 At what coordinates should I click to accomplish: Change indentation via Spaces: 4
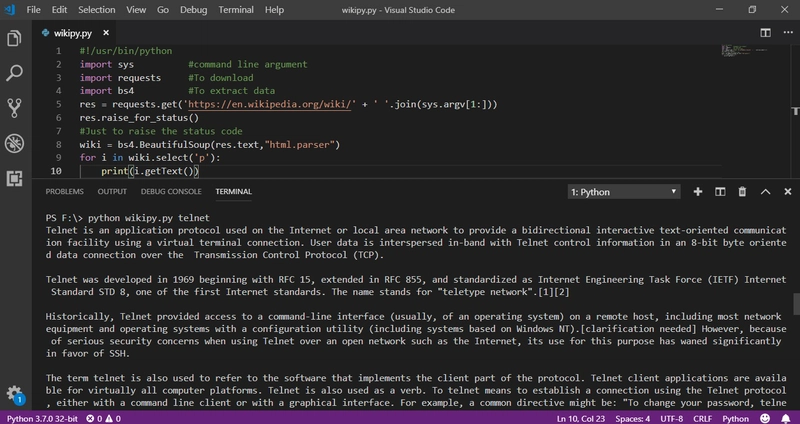pyautogui.click(x=633, y=418)
